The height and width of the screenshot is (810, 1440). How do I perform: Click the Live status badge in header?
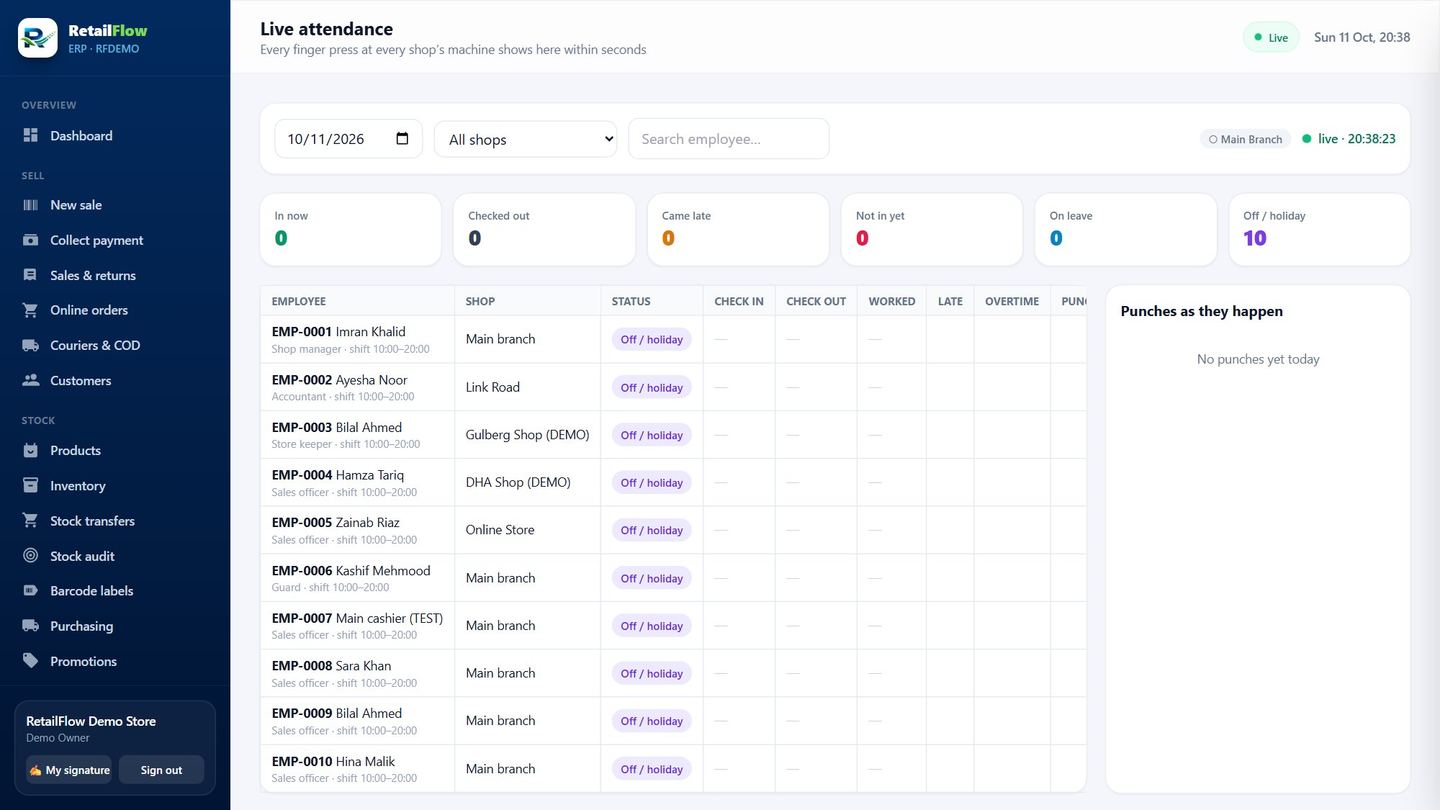point(1271,38)
